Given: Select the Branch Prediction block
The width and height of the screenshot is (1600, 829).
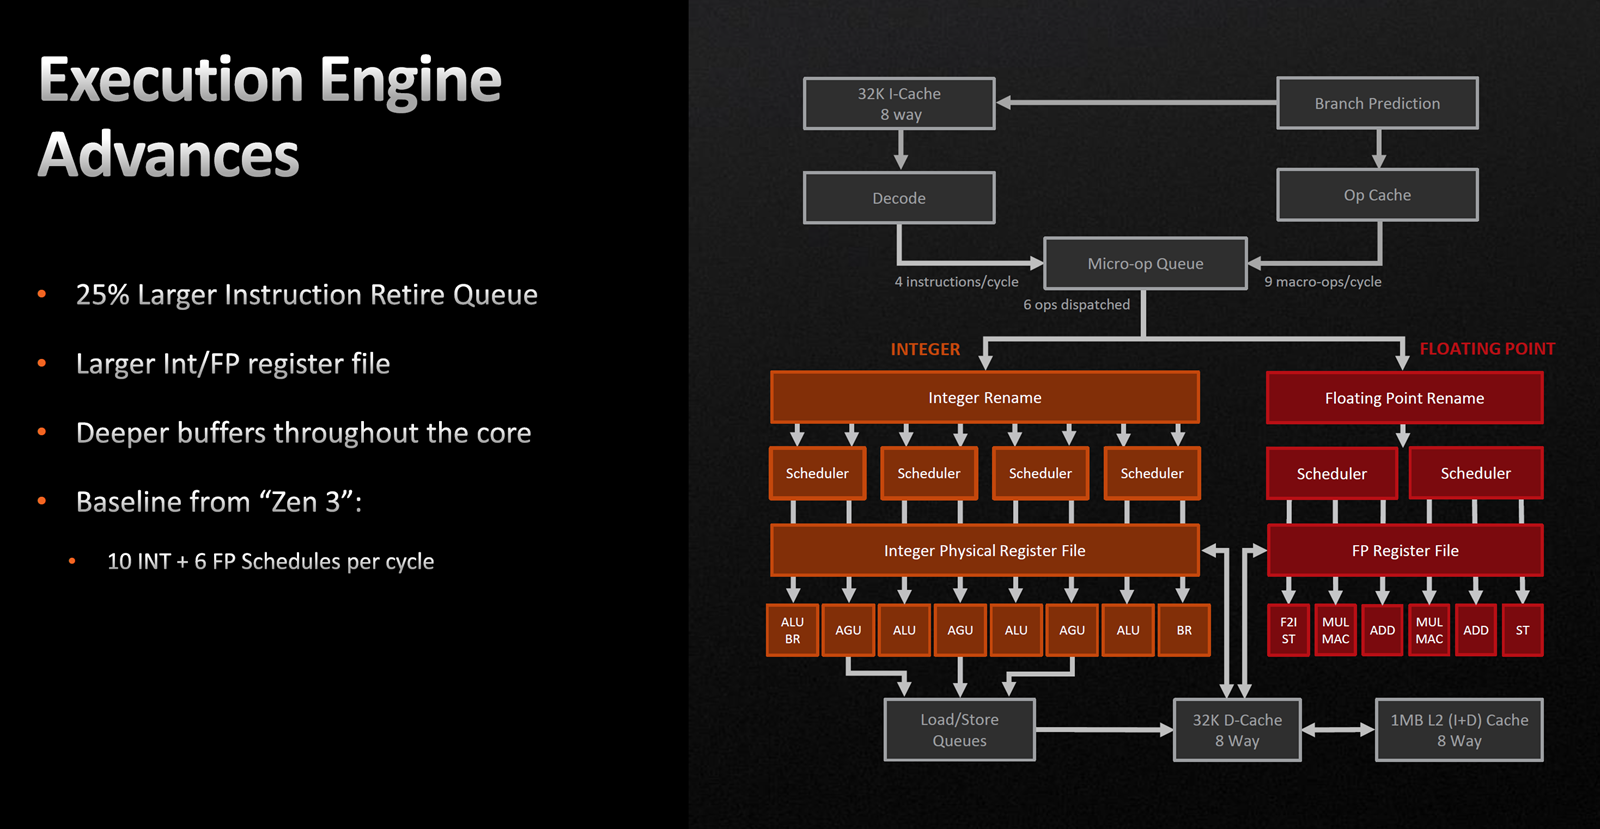Looking at the screenshot, I should [1377, 103].
